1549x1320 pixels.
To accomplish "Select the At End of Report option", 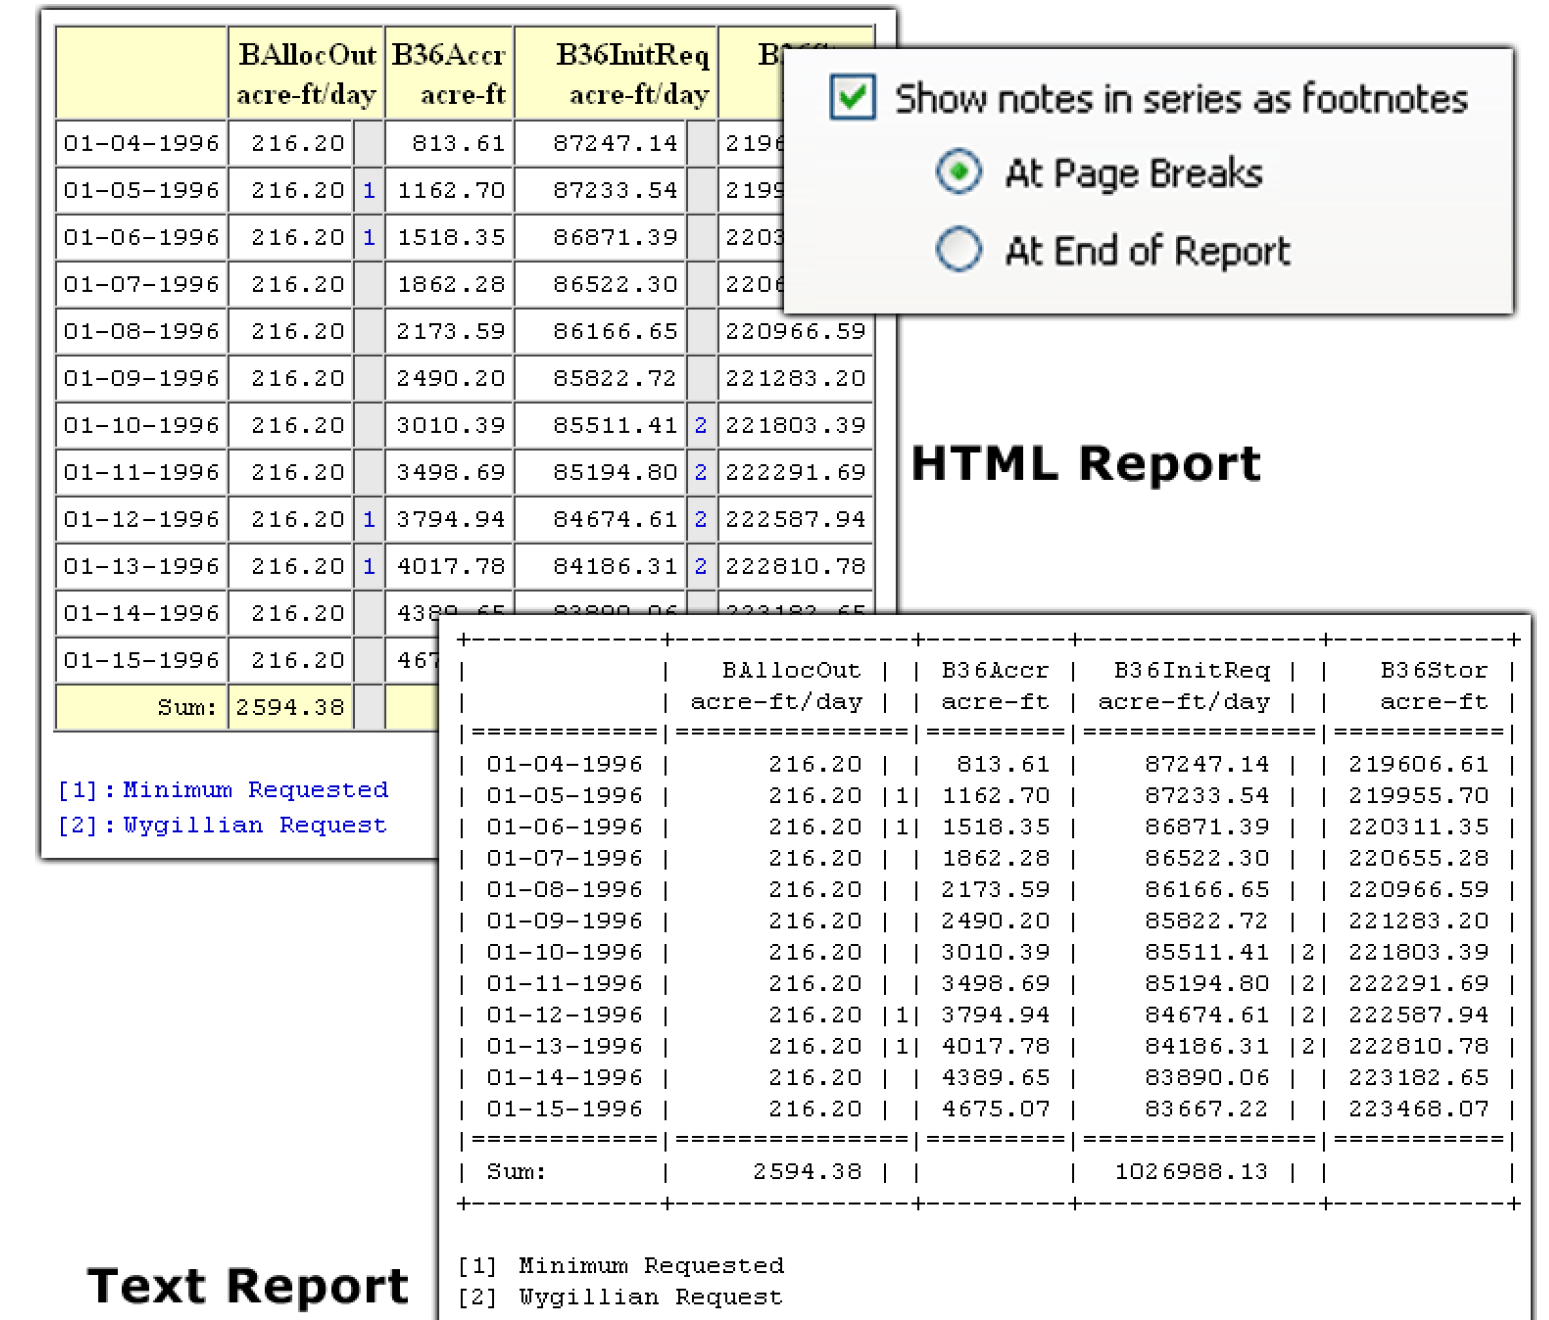I will [x=958, y=249].
